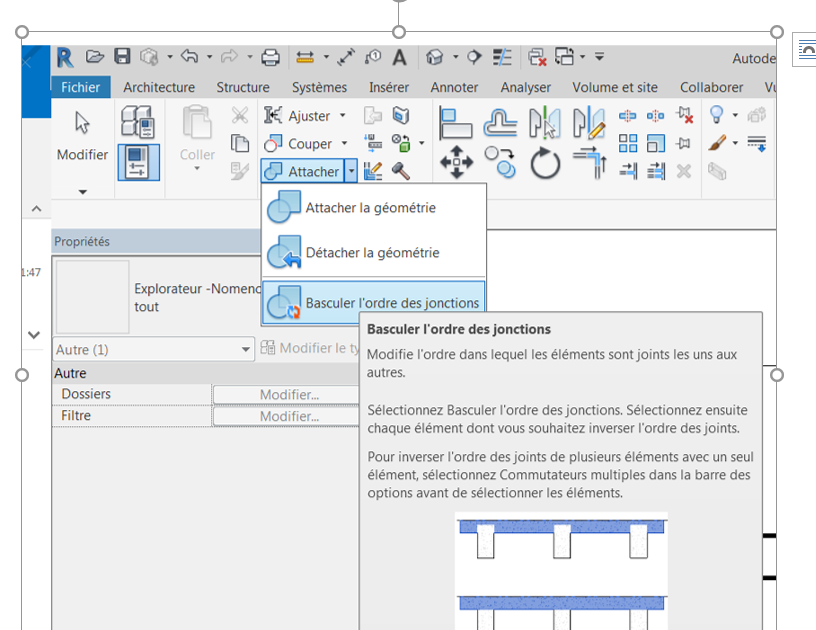Expand the Ajuster dropdown
816x630 pixels.
coord(343,116)
